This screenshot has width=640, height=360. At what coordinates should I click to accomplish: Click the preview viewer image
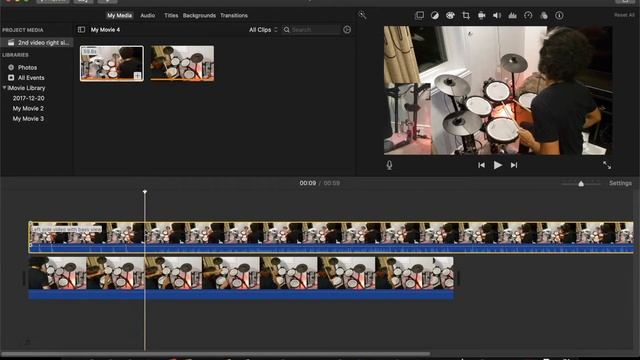pyautogui.click(x=498, y=90)
